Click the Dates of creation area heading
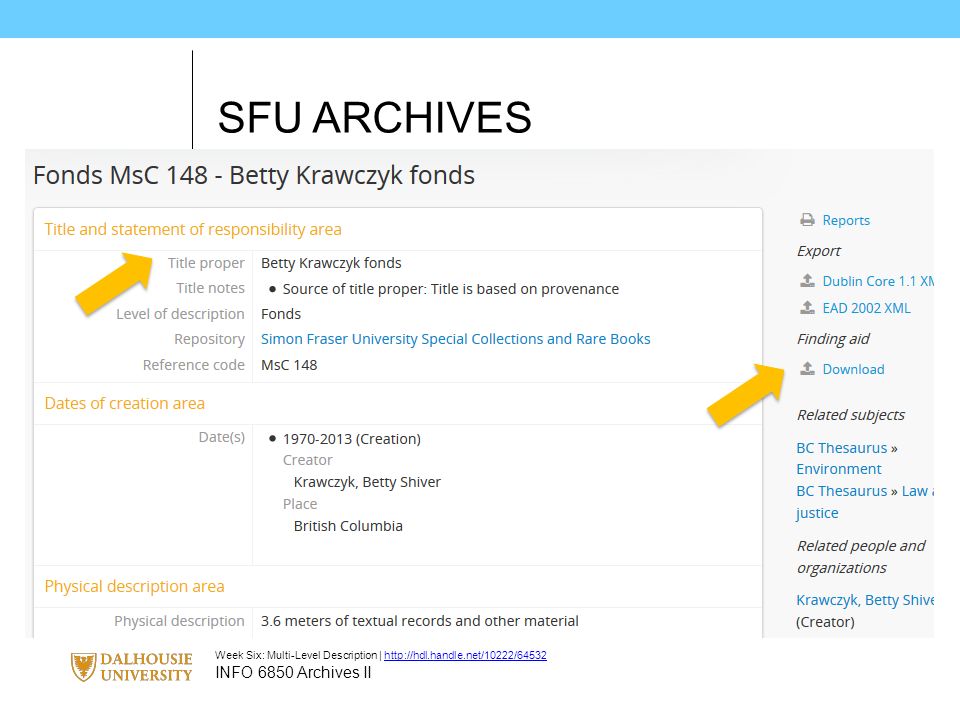The width and height of the screenshot is (960, 720). (124, 403)
